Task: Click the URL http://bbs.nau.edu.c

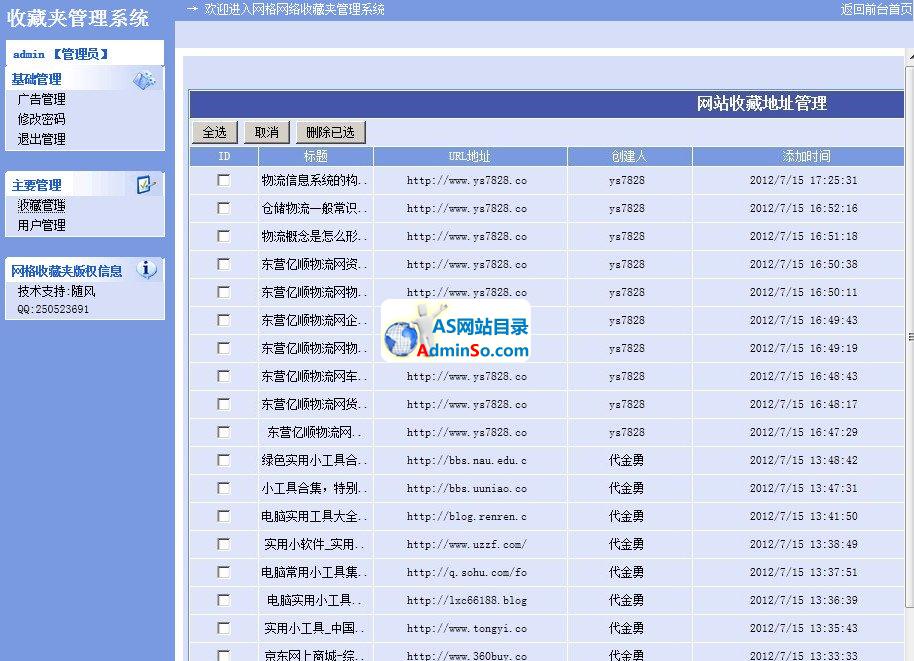Action: click(x=467, y=460)
